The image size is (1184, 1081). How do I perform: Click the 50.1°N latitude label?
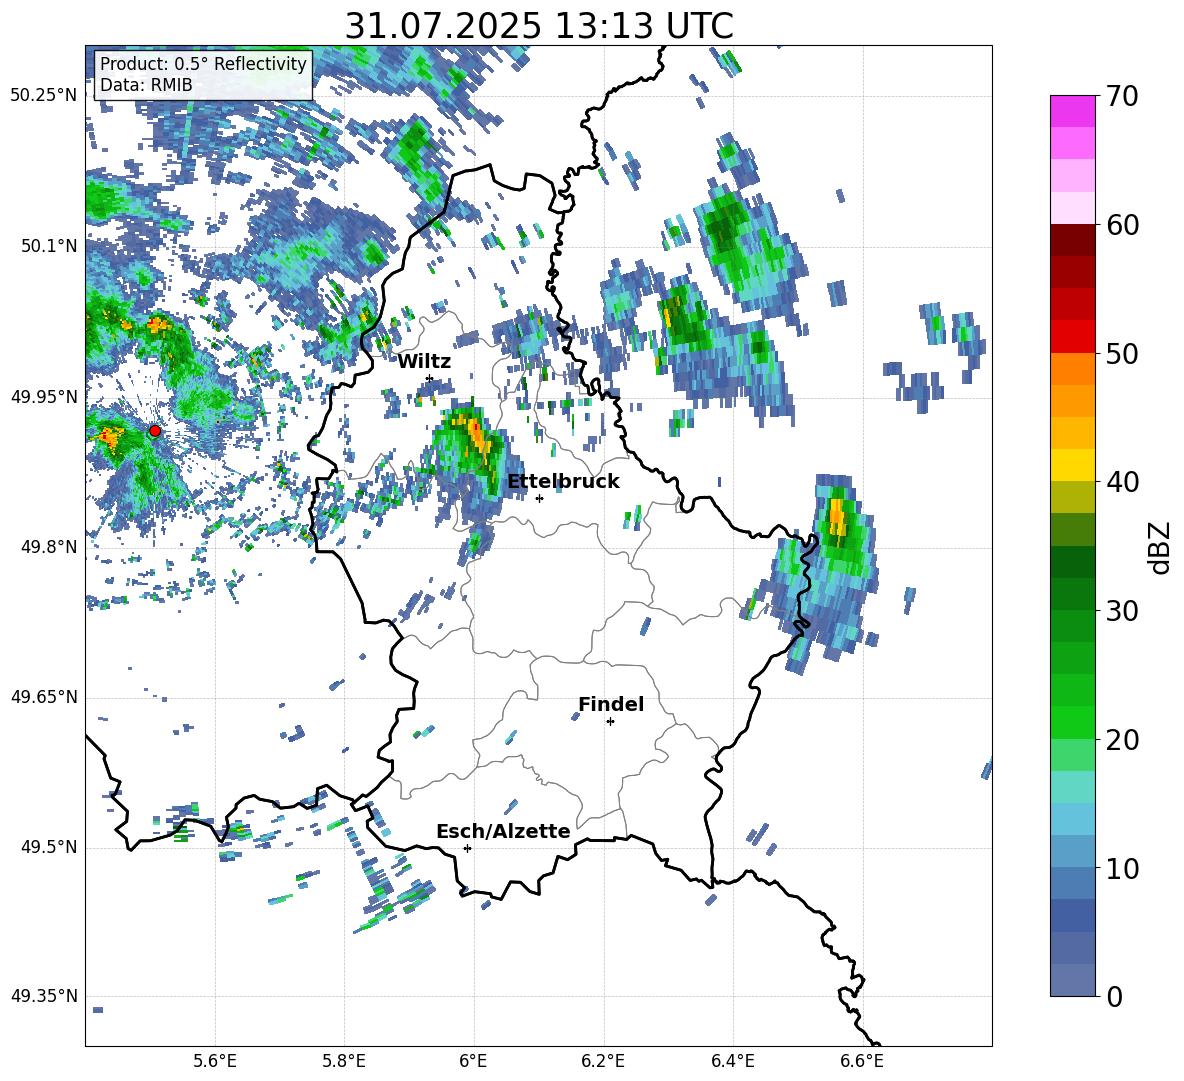pyautogui.click(x=48, y=246)
